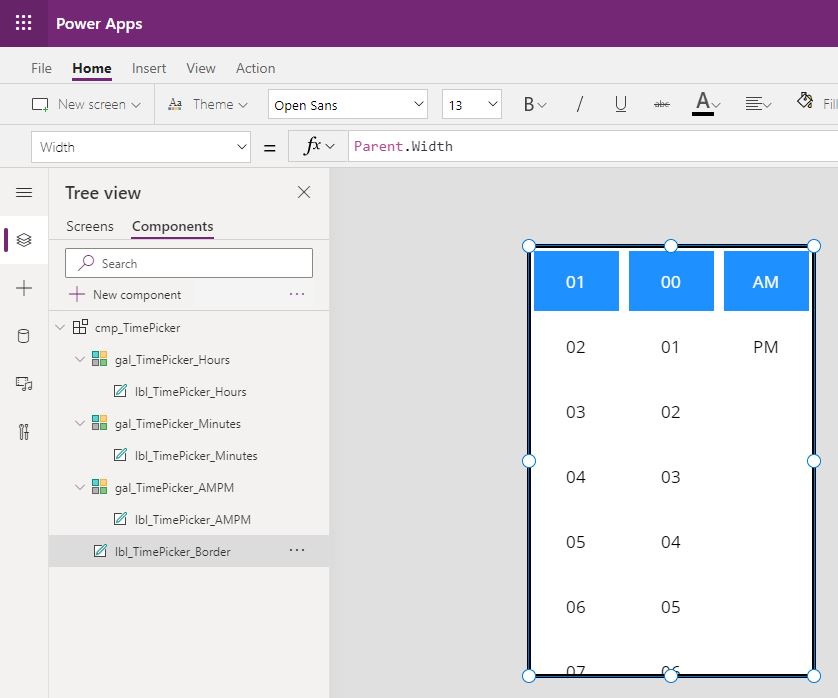Toggle underline formatting

coord(620,104)
